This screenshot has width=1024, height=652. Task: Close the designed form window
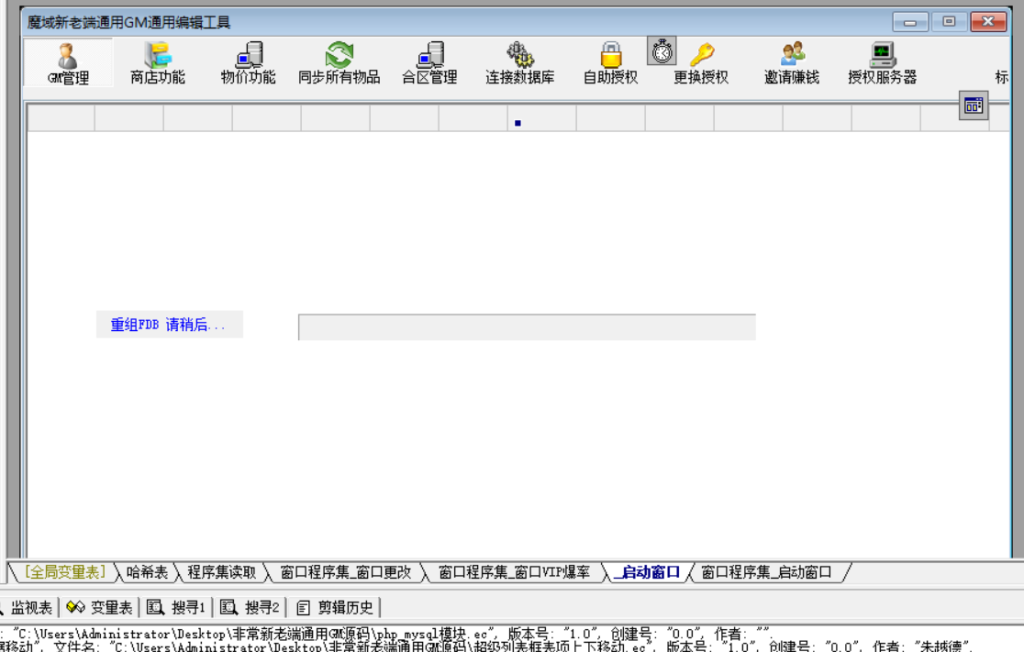[x=988, y=22]
